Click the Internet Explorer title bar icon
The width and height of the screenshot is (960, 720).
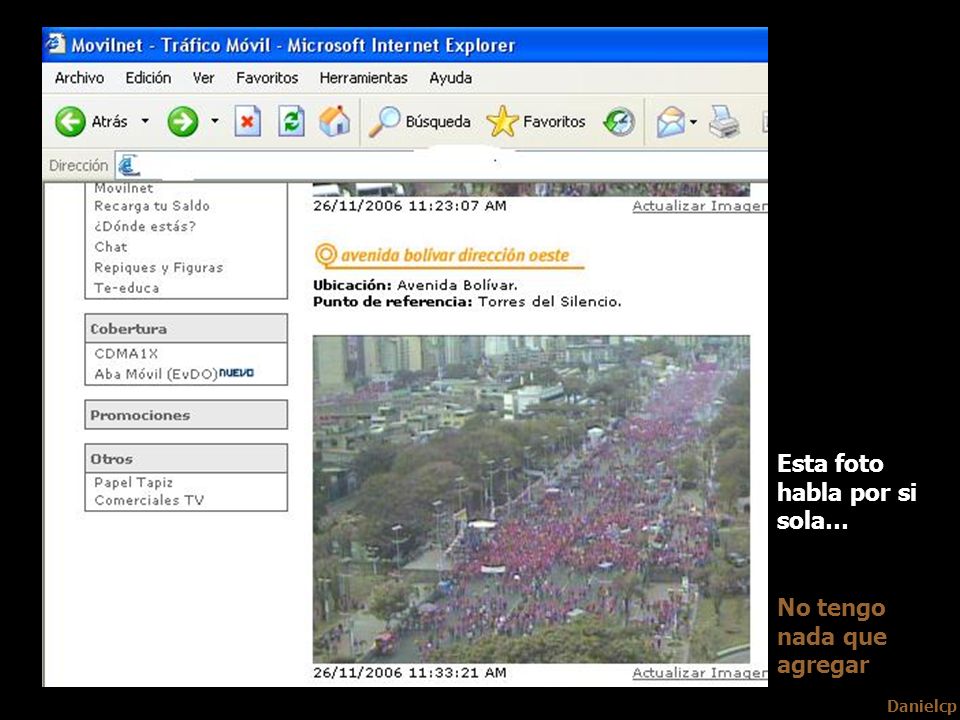pyautogui.click(x=56, y=44)
